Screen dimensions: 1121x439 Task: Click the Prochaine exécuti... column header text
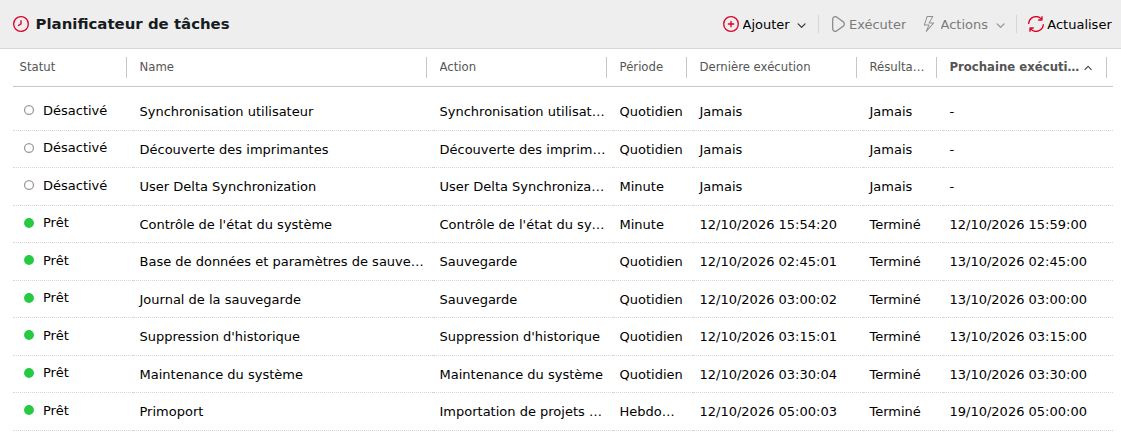[1014, 66]
